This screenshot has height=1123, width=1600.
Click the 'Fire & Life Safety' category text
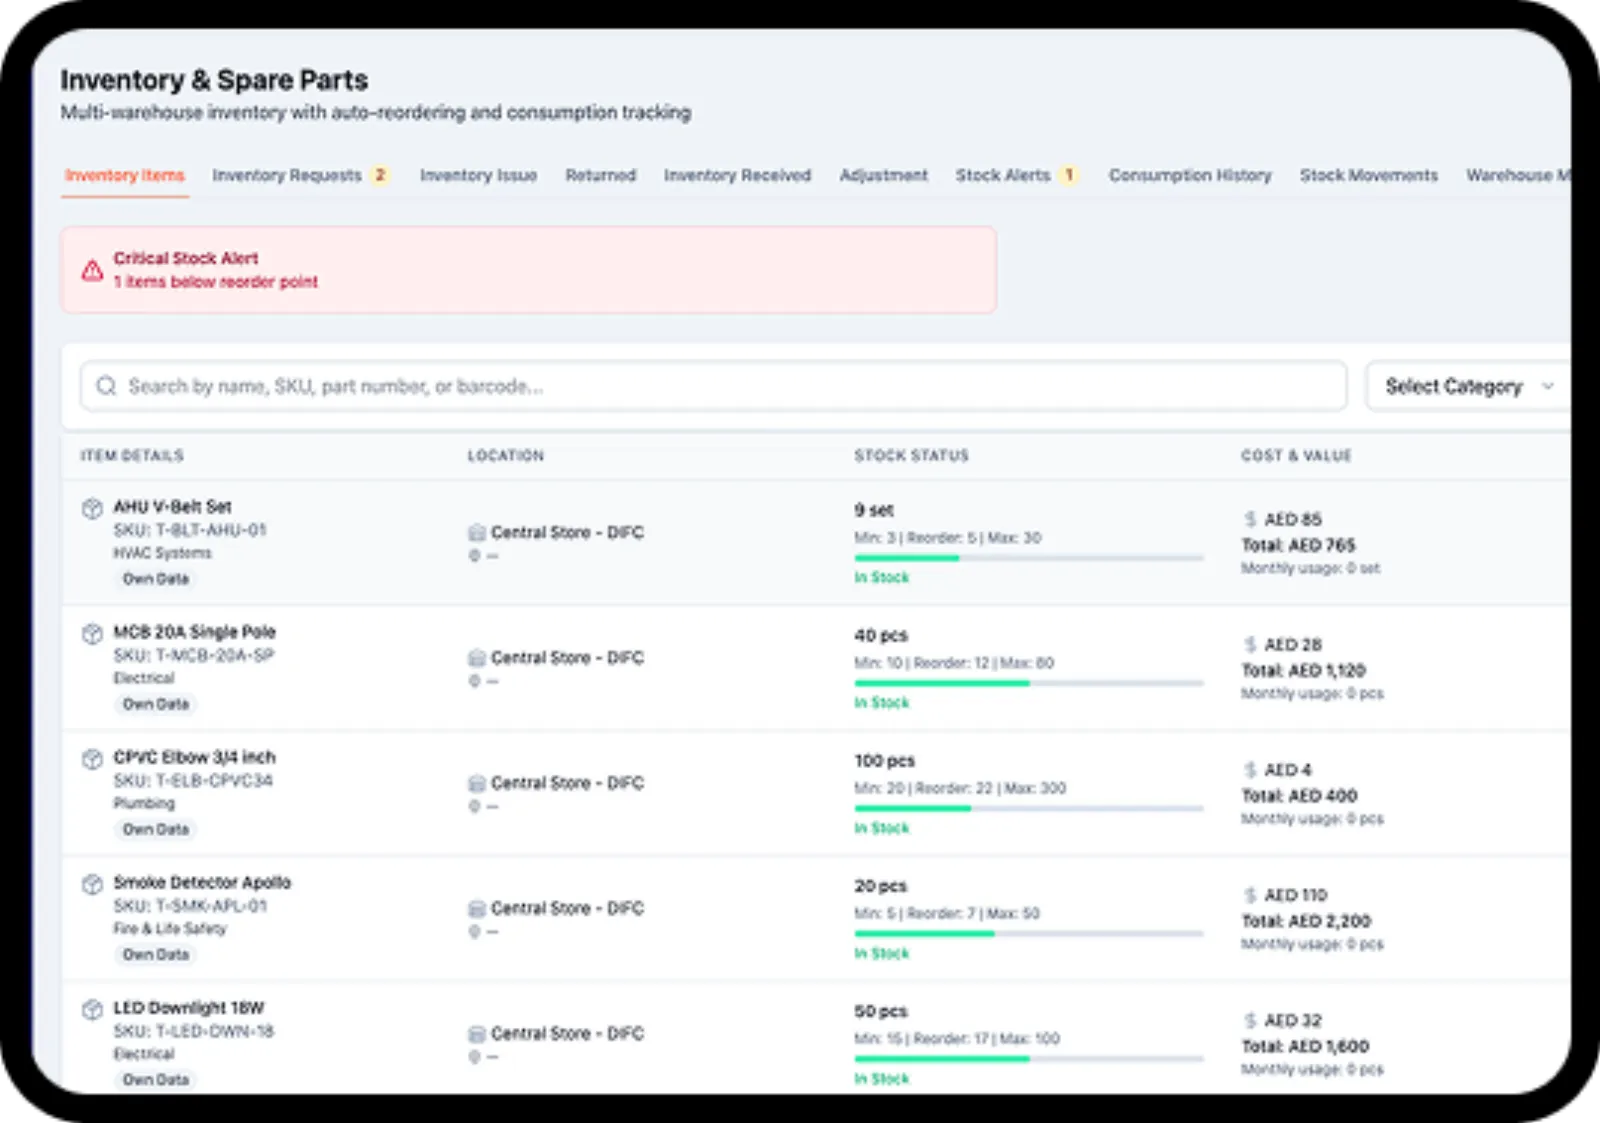coord(170,929)
